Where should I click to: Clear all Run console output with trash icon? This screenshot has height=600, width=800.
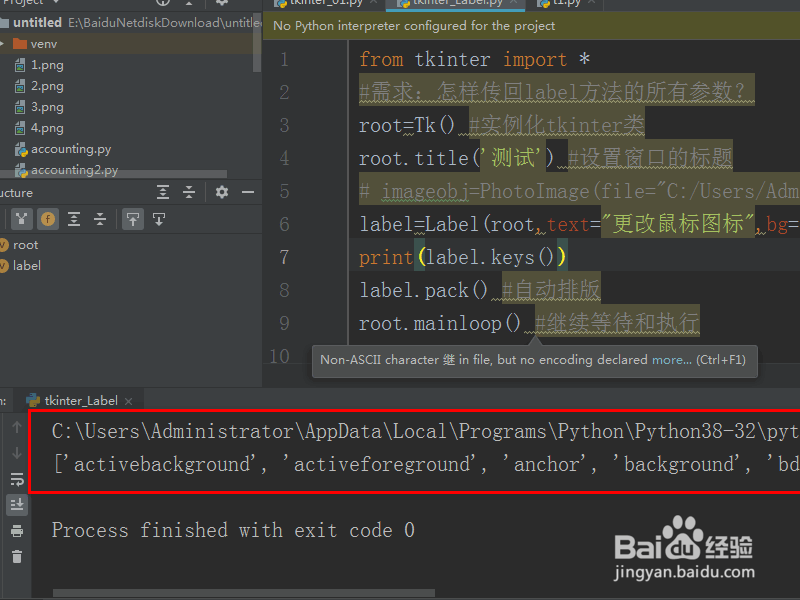[16, 556]
